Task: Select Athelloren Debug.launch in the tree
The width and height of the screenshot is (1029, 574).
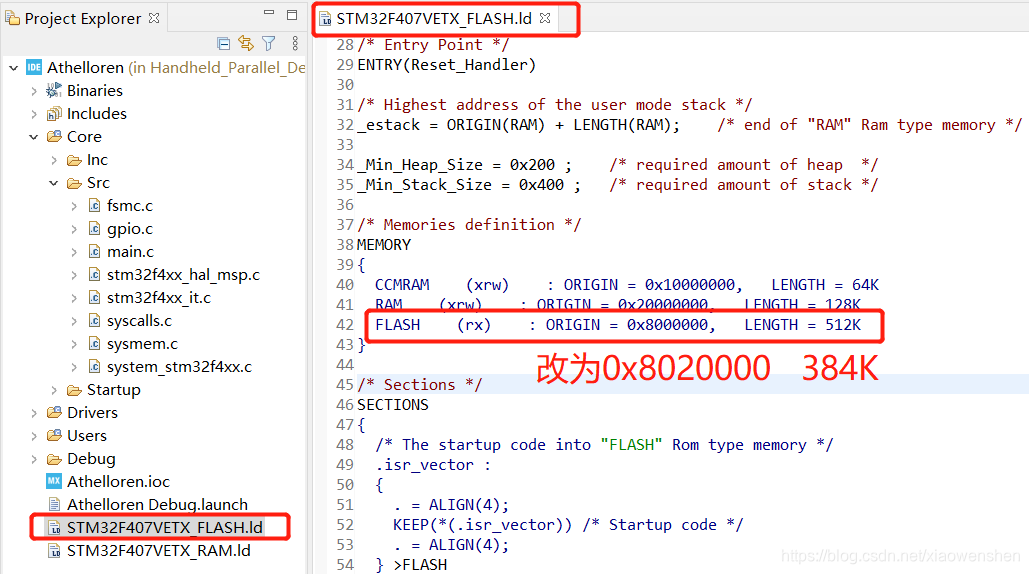Action: 158,504
